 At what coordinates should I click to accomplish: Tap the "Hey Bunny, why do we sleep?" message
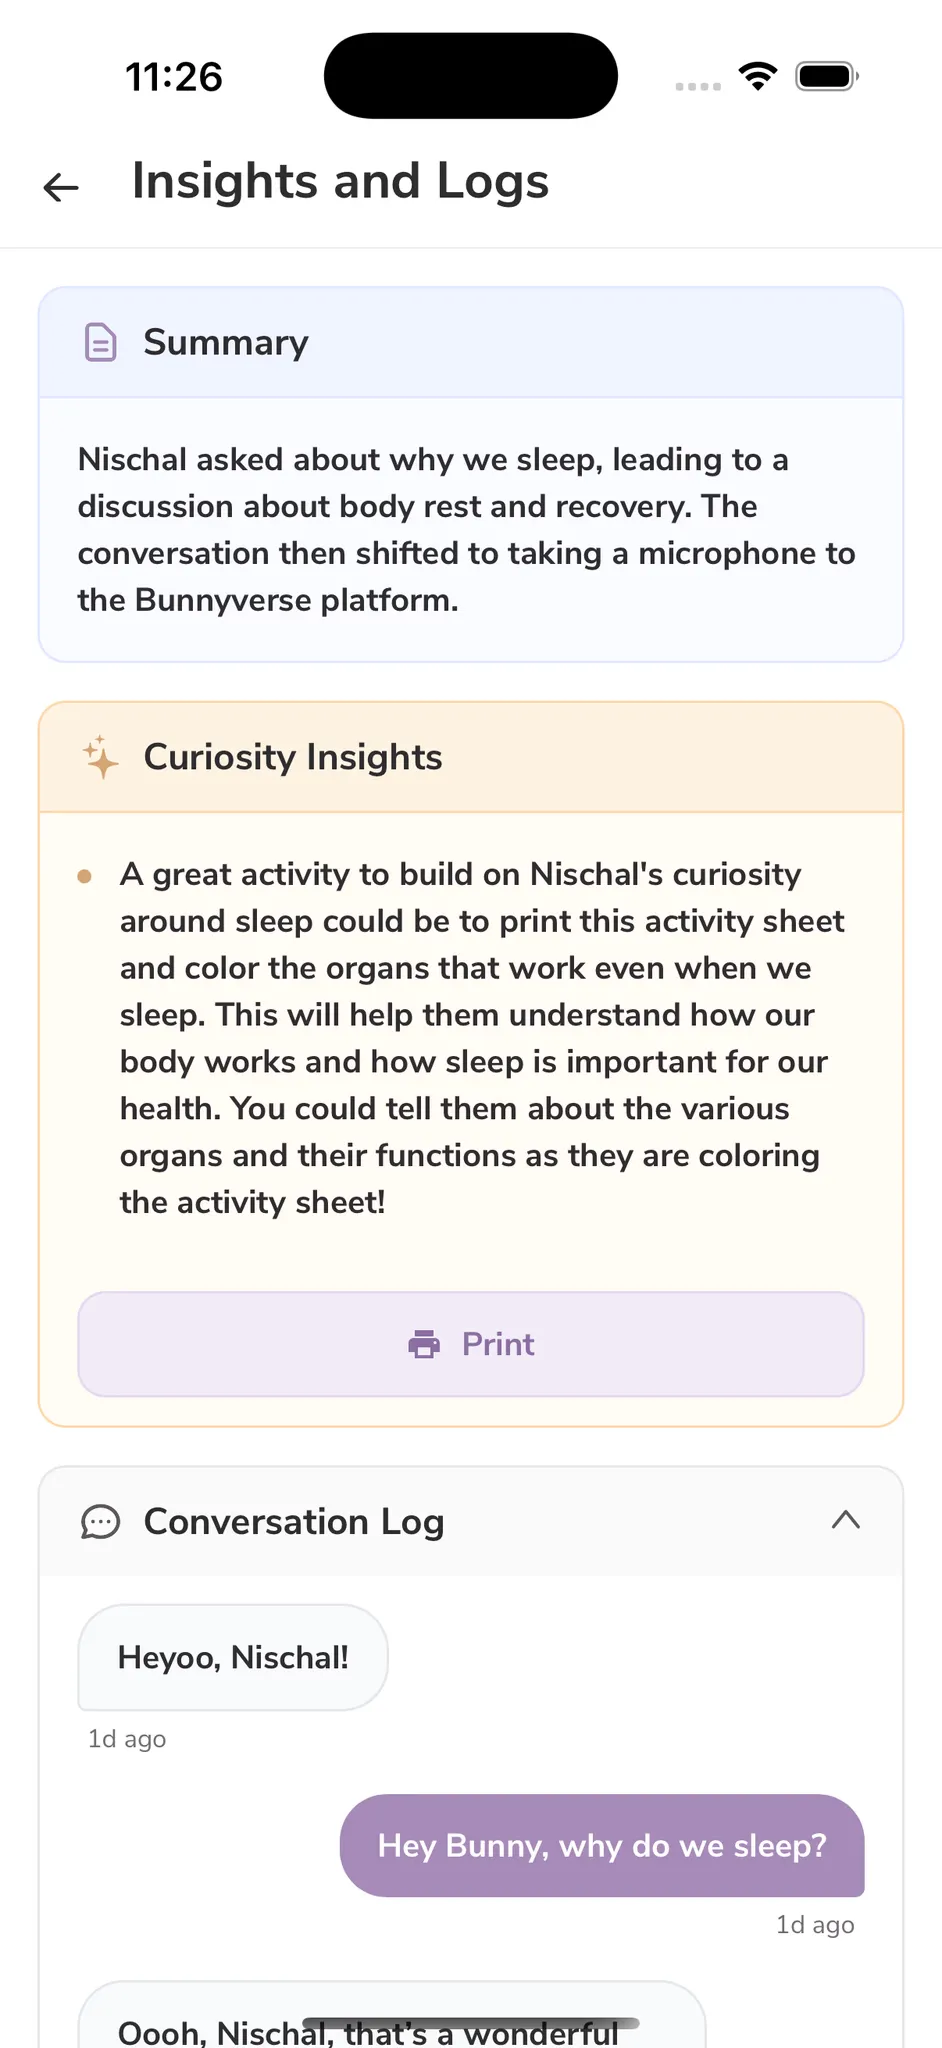click(x=602, y=1845)
